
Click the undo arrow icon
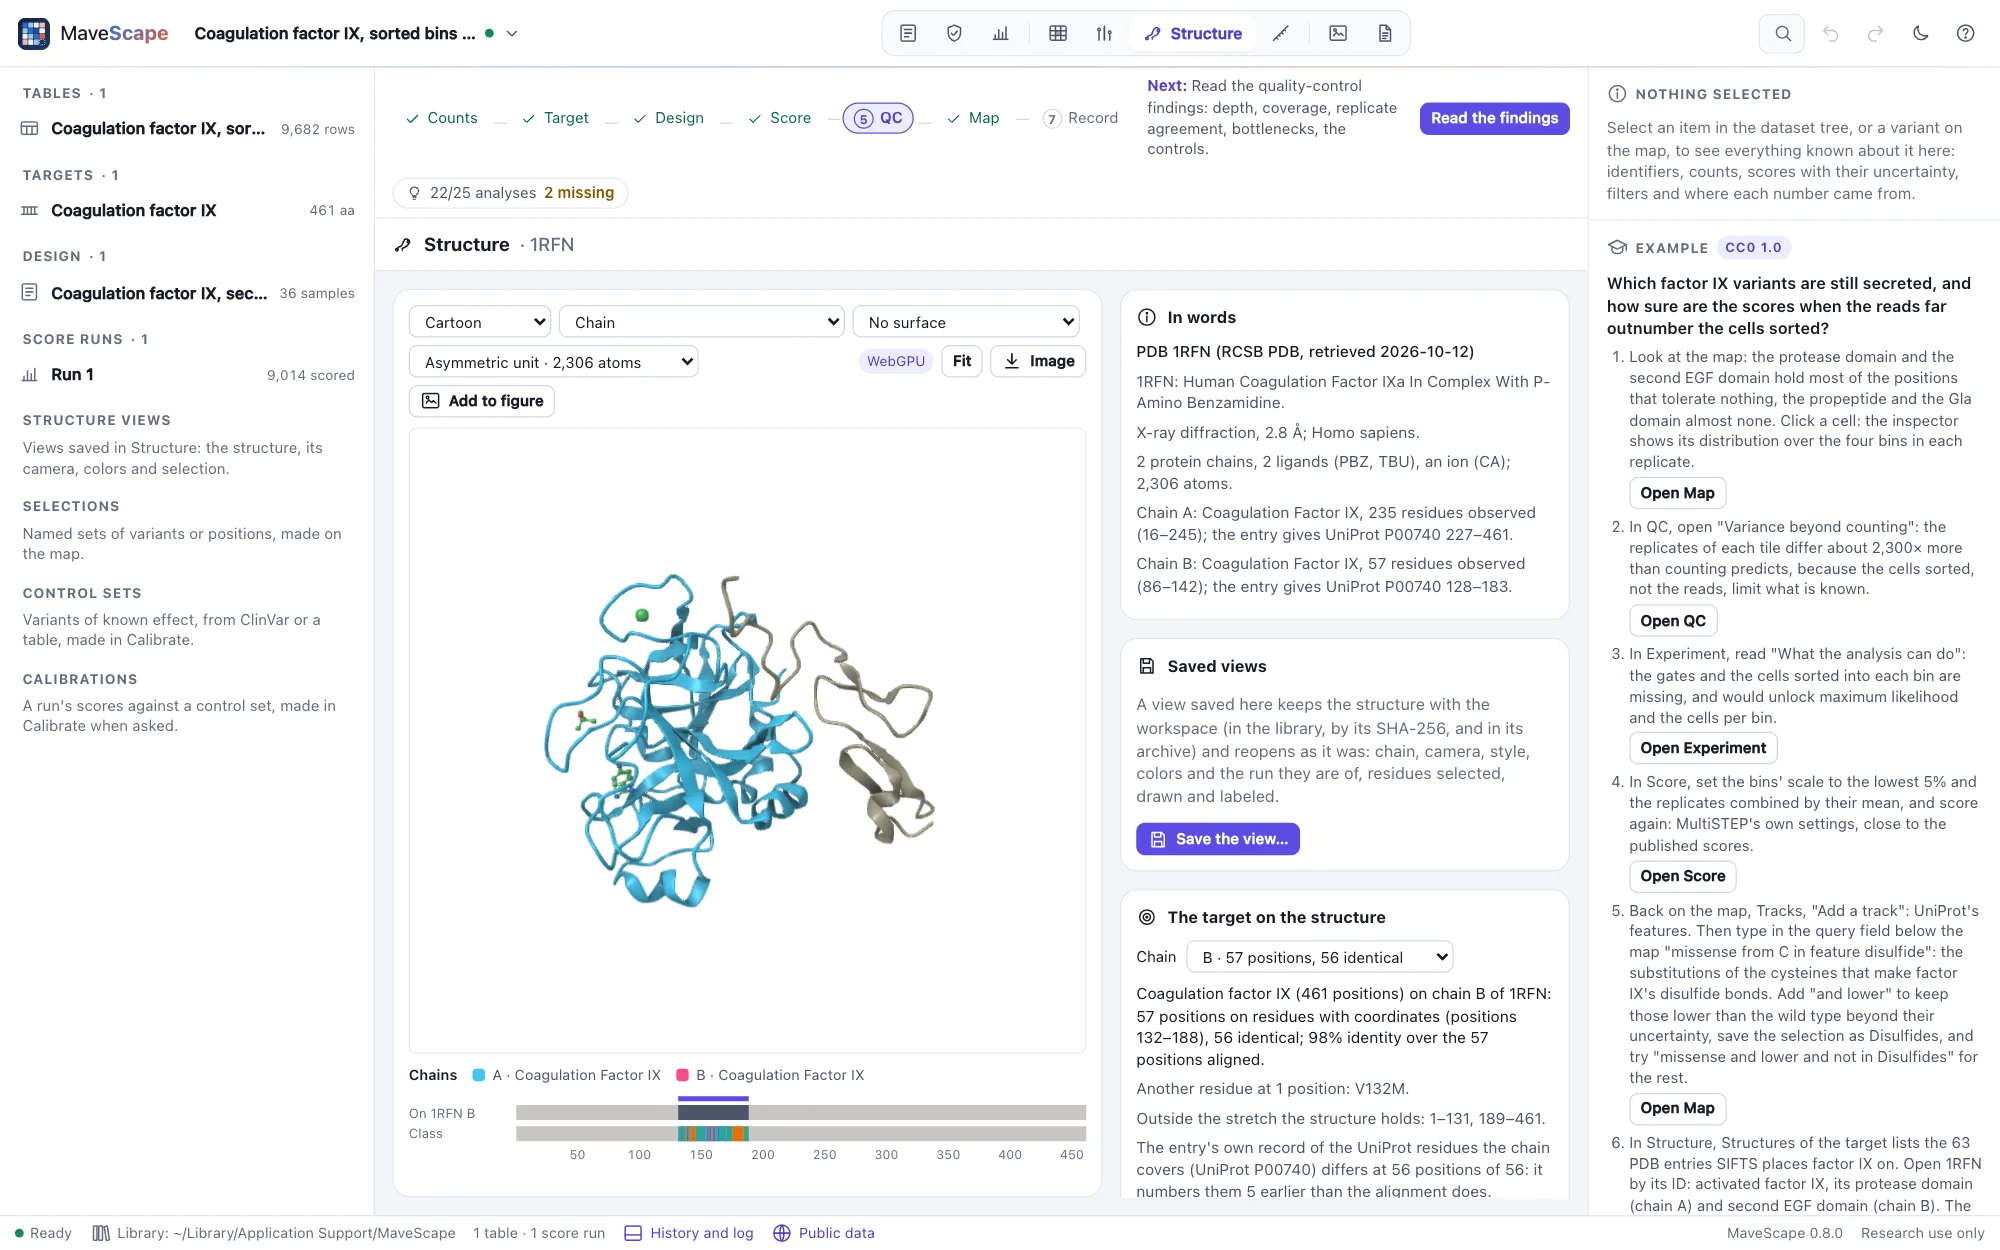coord(1830,33)
